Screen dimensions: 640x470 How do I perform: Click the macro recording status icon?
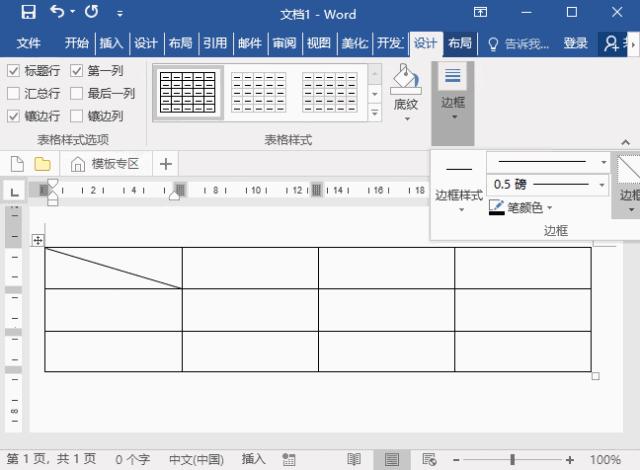click(x=289, y=459)
